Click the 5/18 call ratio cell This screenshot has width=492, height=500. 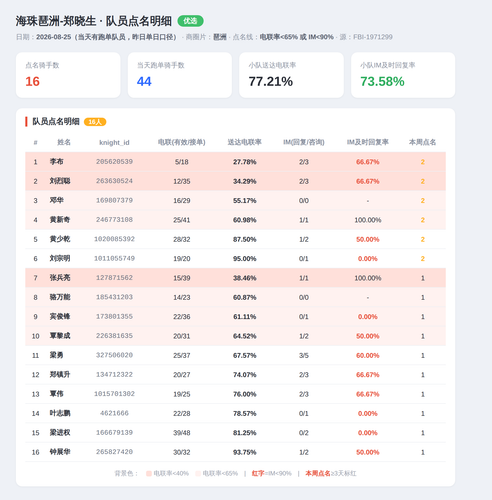[182, 162]
